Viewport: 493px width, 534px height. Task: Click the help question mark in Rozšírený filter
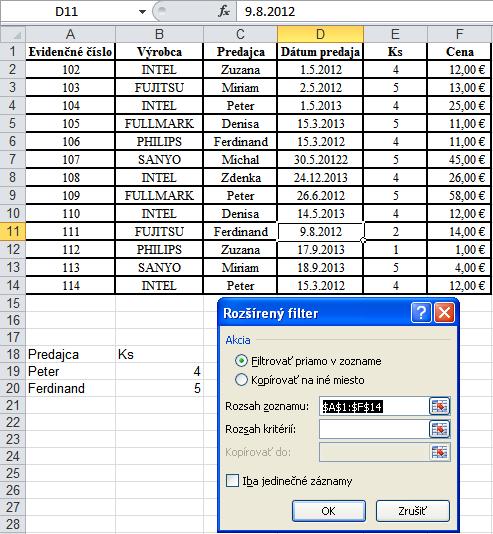pyautogui.click(x=421, y=312)
